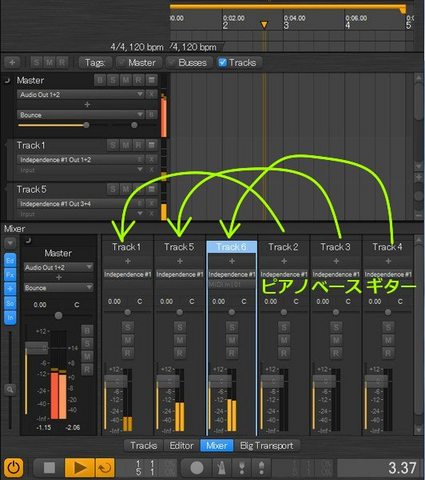
Task: Click E edit button for Independence #1 Out 1+2
Action: coord(140,159)
